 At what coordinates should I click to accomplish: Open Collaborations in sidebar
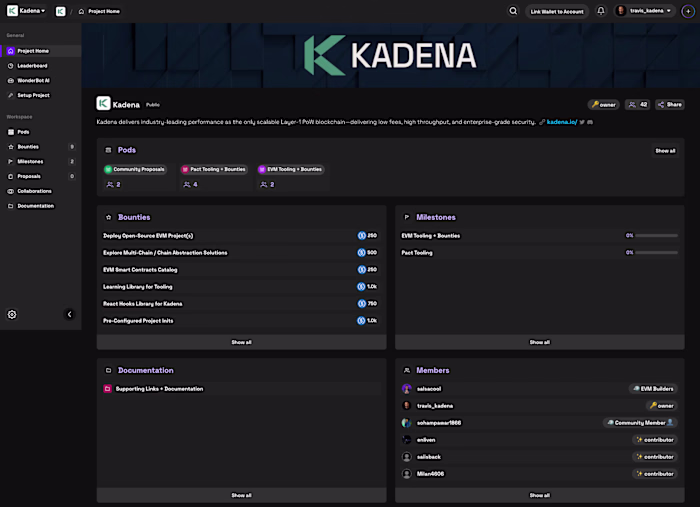tap(41, 191)
